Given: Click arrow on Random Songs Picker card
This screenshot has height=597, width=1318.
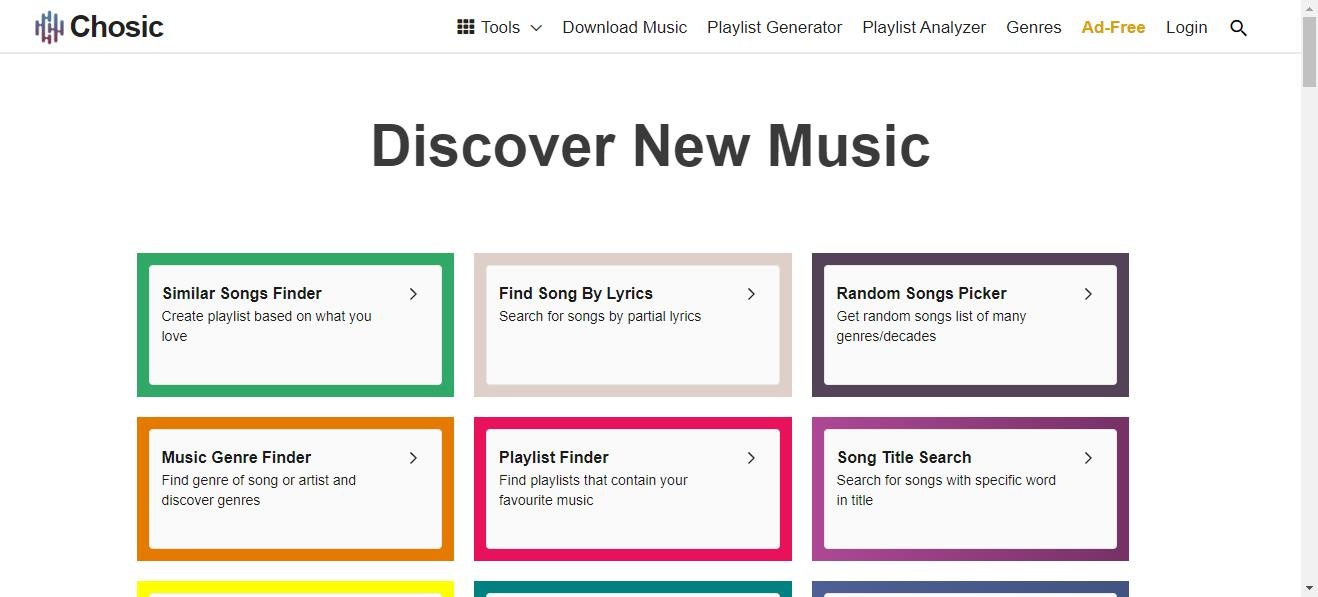Looking at the screenshot, I should coord(1088,293).
